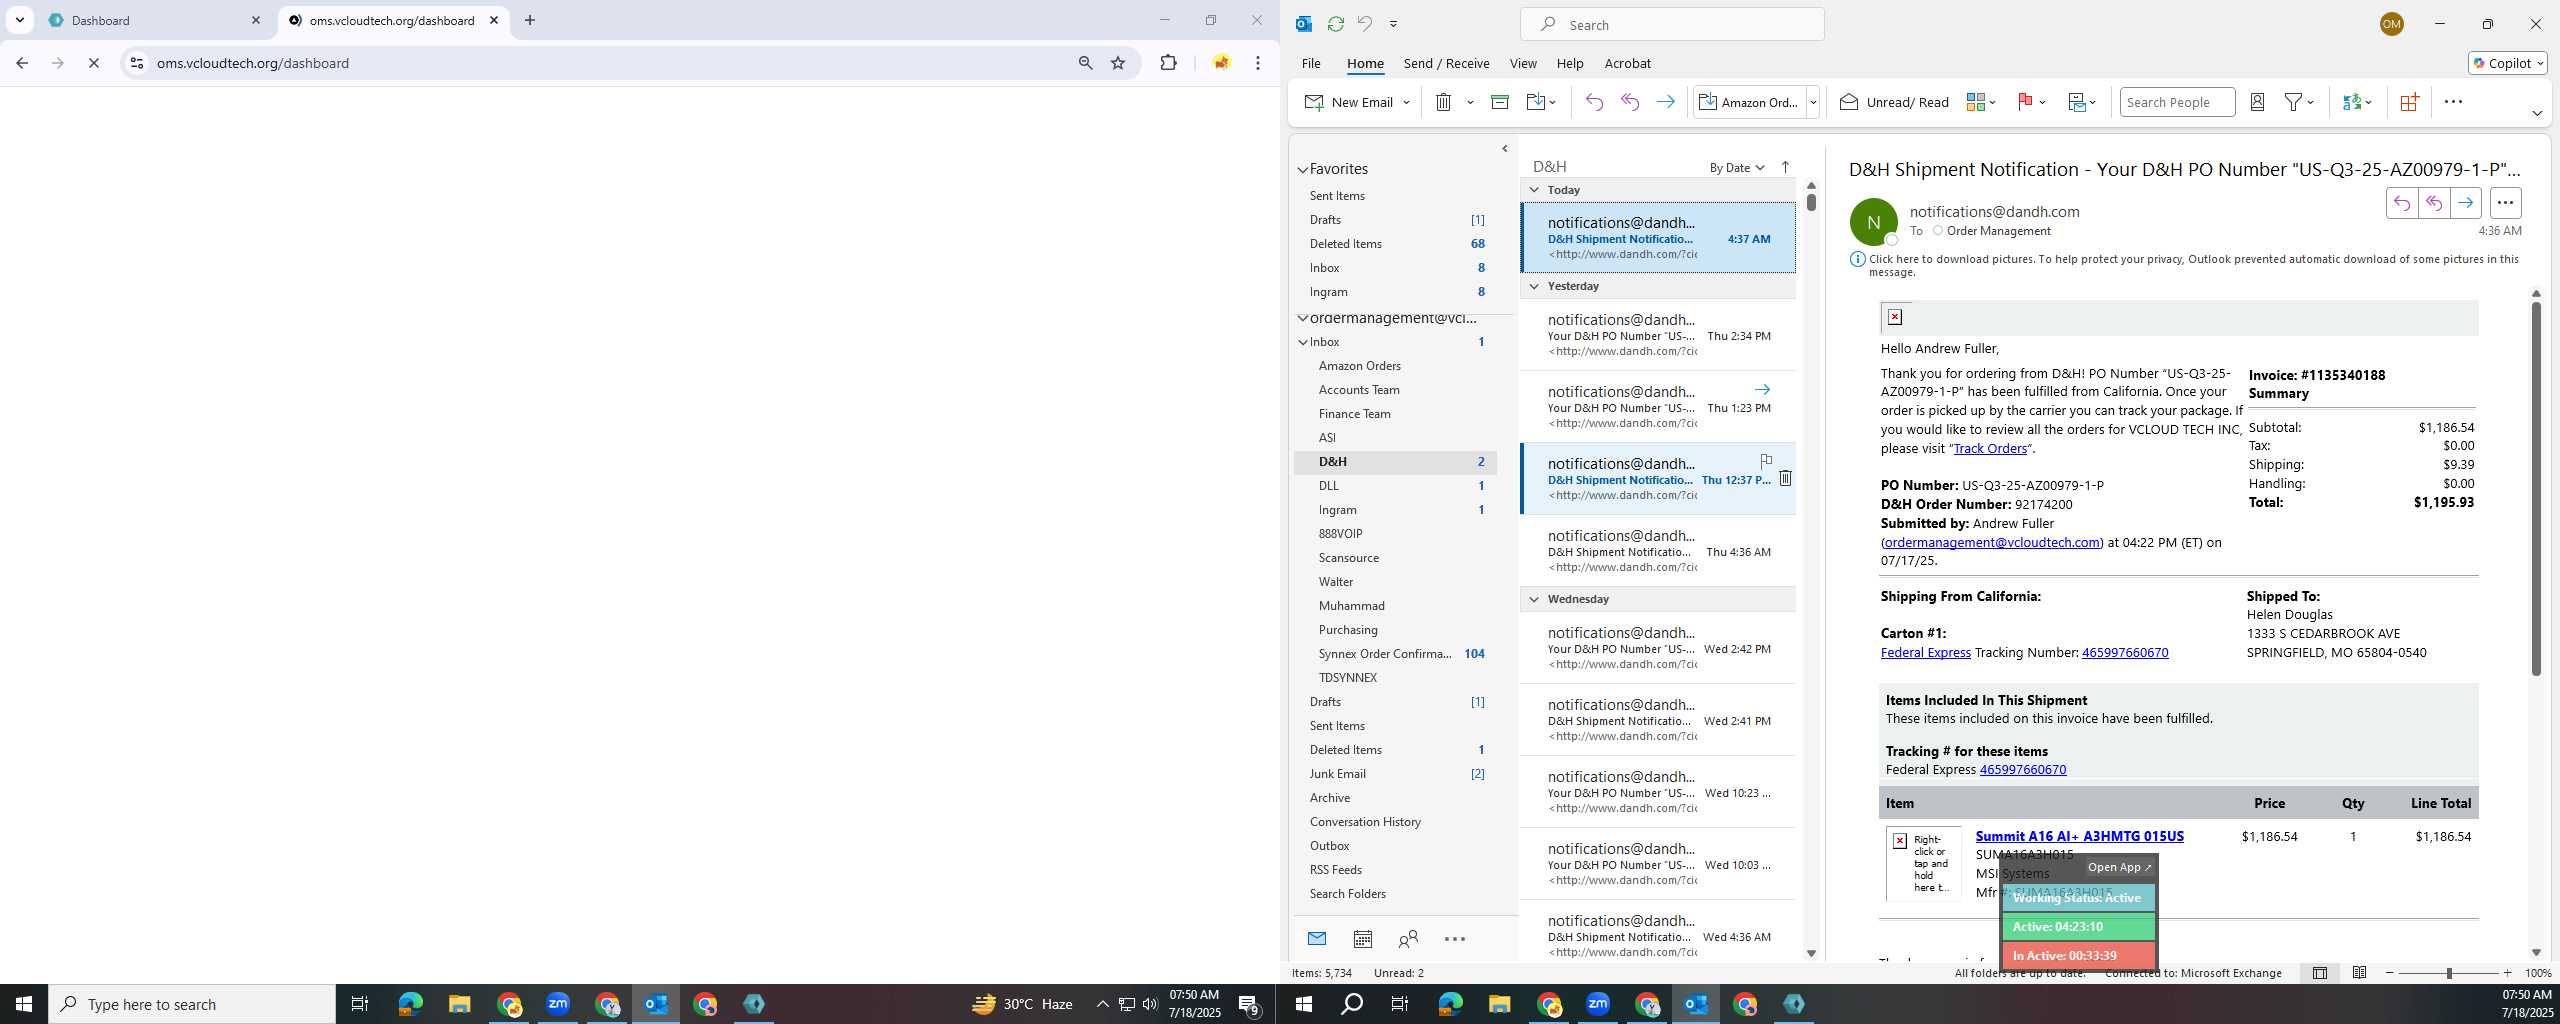2560x1024 pixels.
Task: Collapse the Yesterday message group
Action: click(1534, 286)
